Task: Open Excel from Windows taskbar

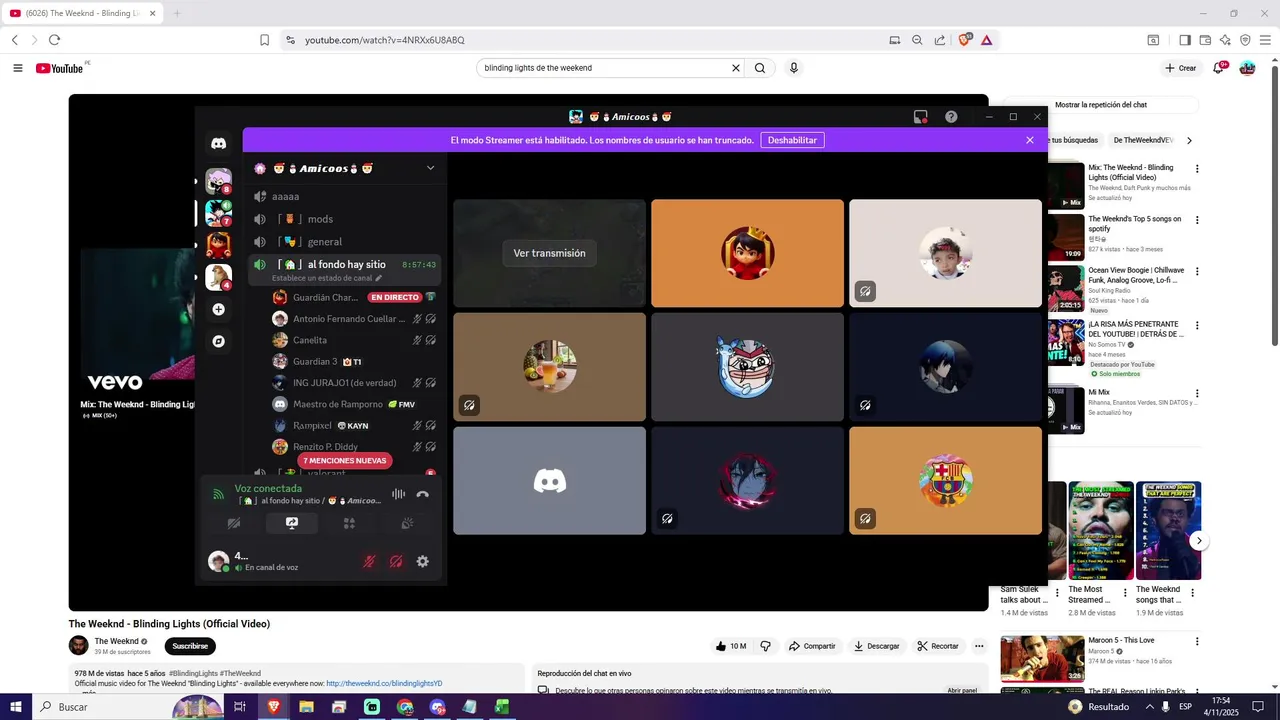Action: coord(502,707)
